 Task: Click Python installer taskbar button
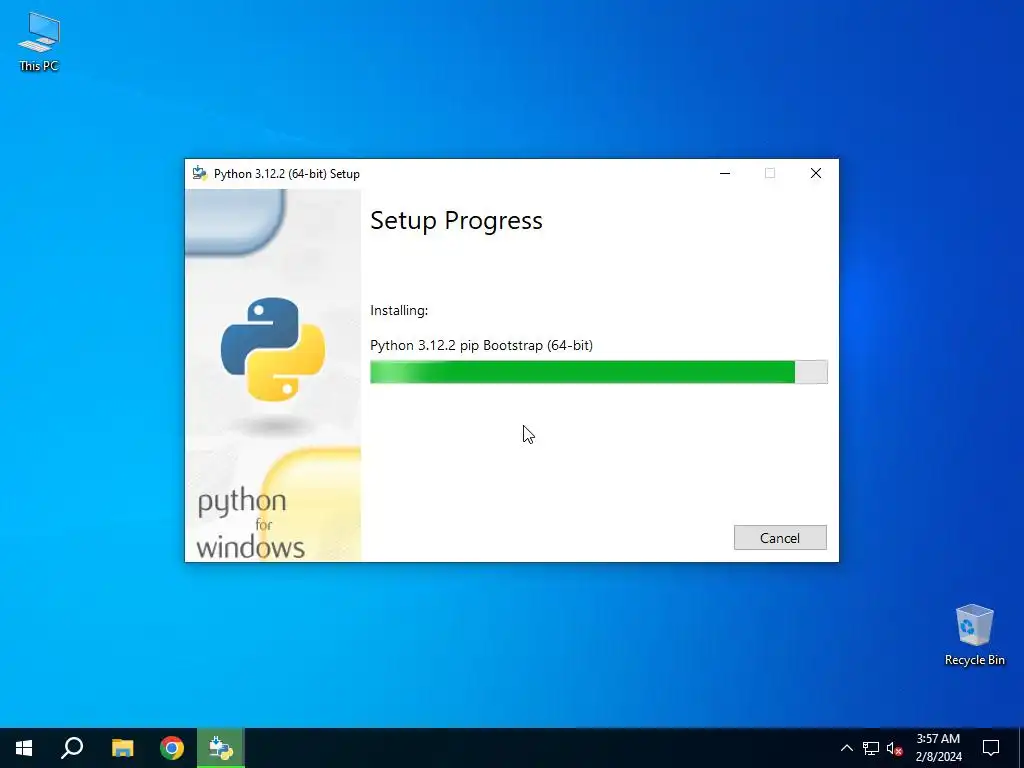pos(221,748)
